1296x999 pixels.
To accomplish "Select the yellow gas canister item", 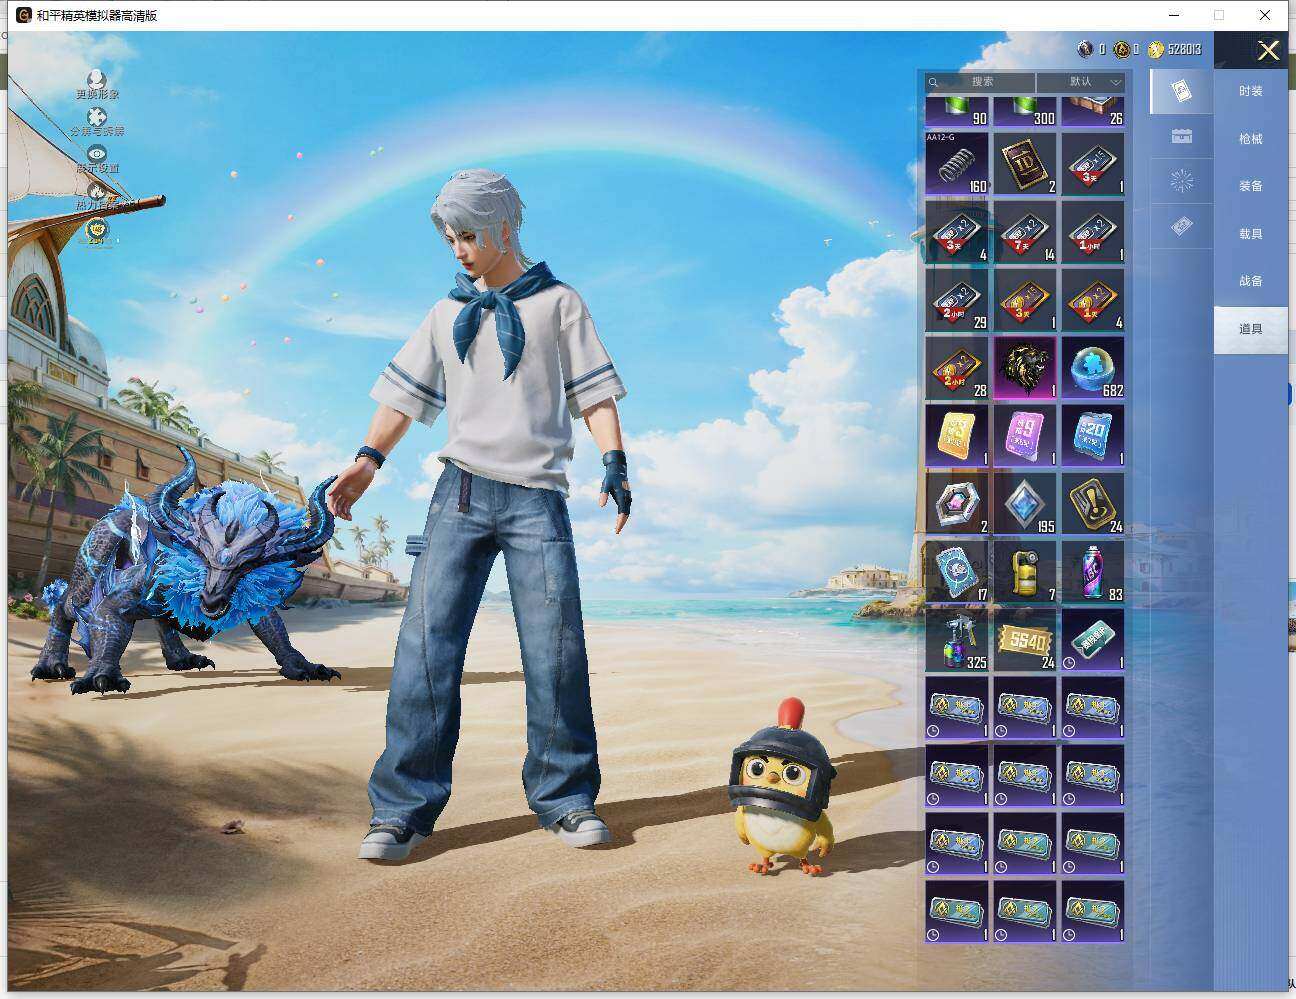I will click(1025, 572).
